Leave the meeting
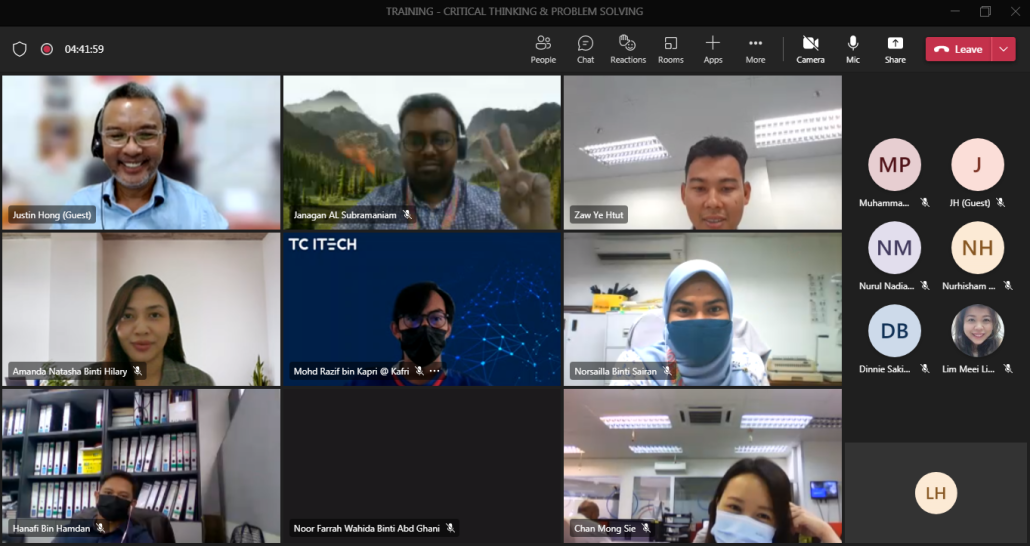1030x546 pixels. 958,49
